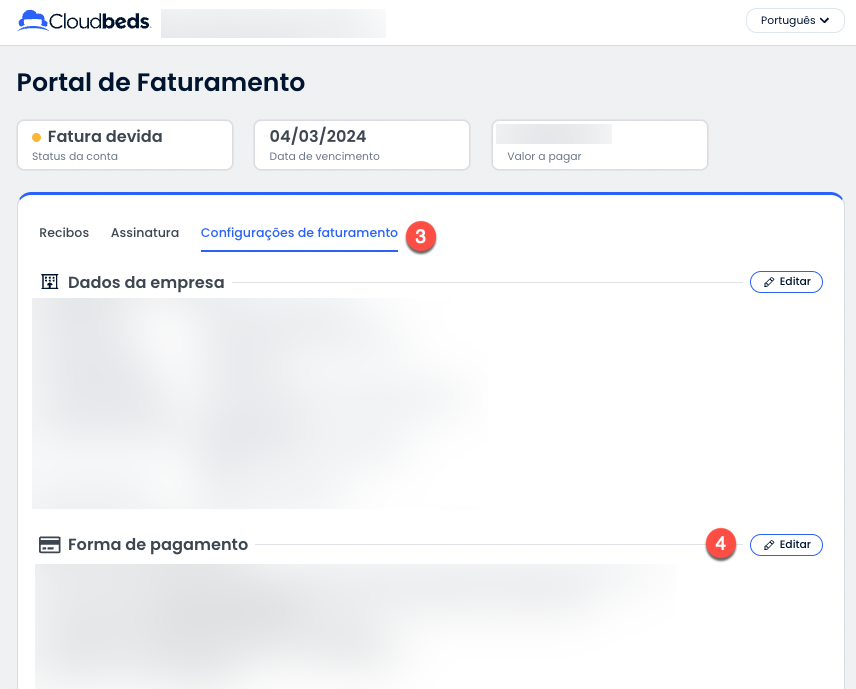Edit the Forma de pagamento section

pos(786,545)
